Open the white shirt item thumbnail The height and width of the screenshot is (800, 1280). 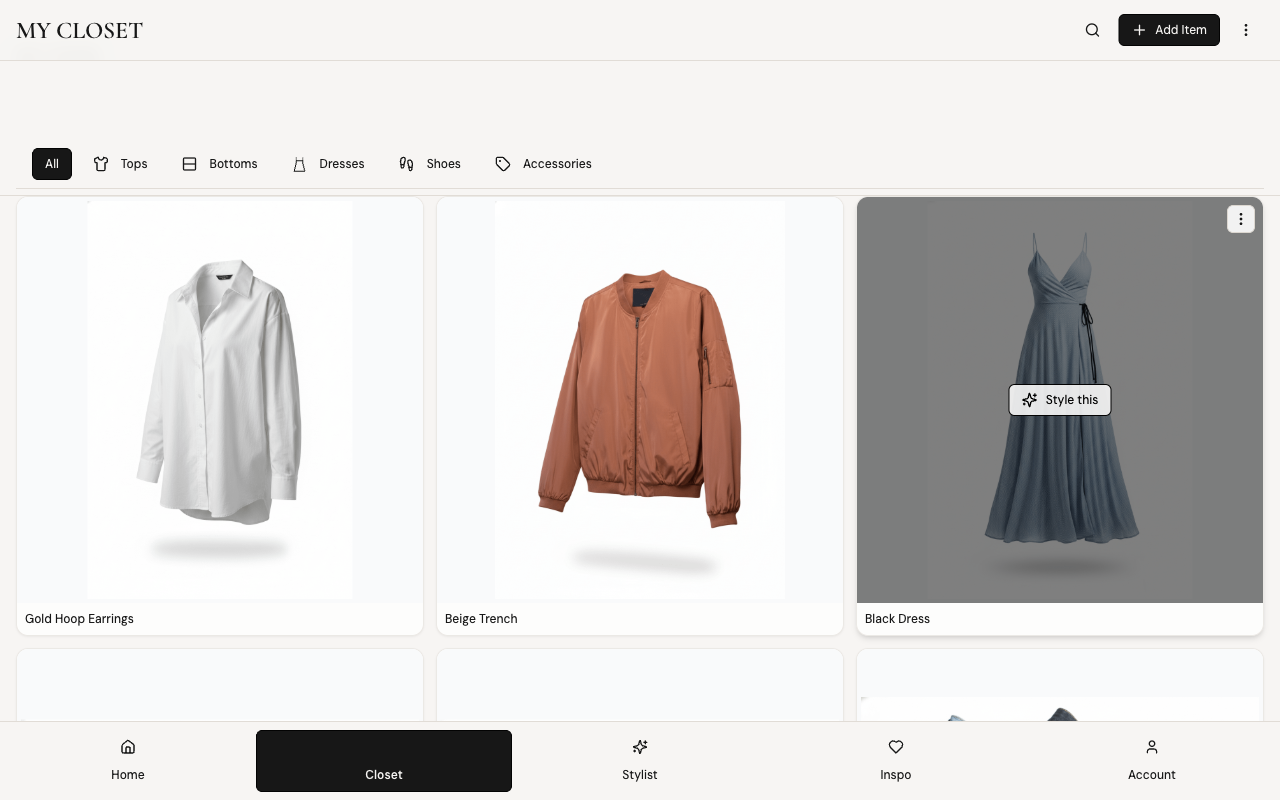[220, 400]
